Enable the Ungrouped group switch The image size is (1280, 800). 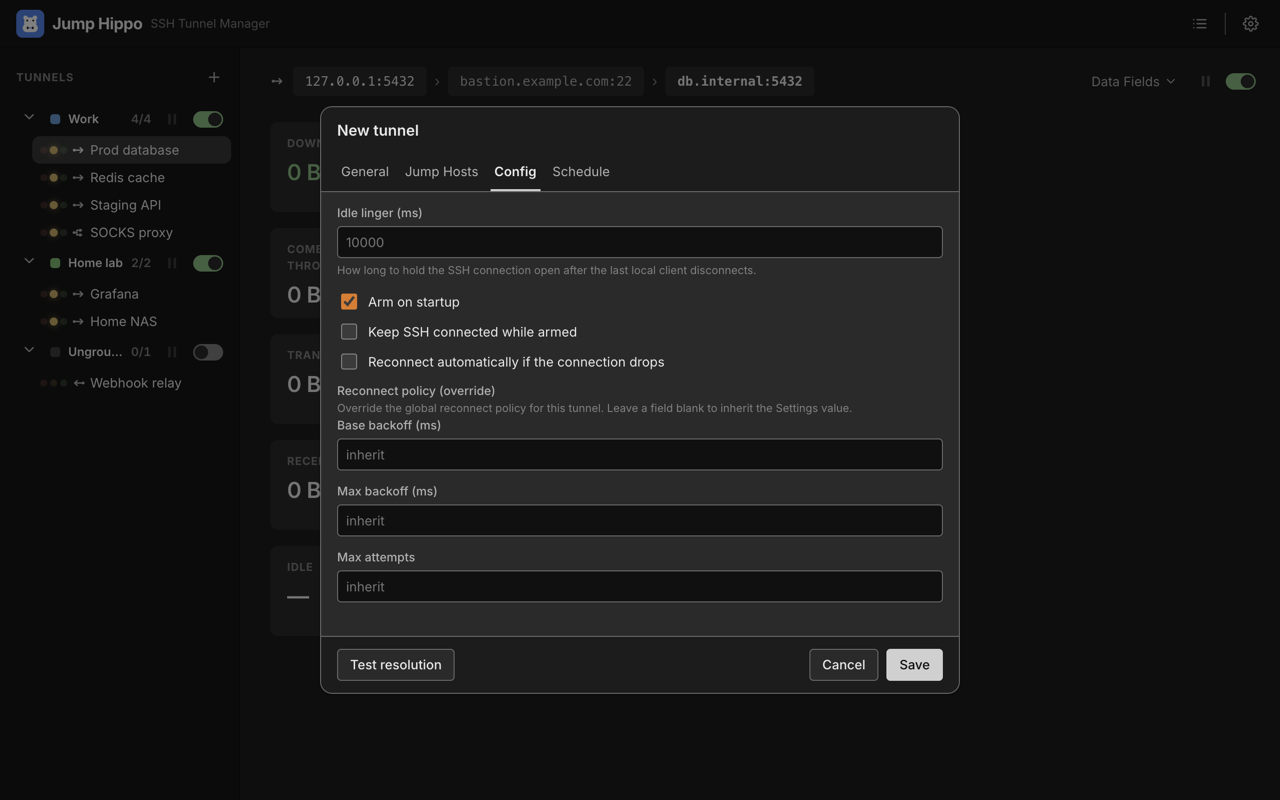coord(208,352)
